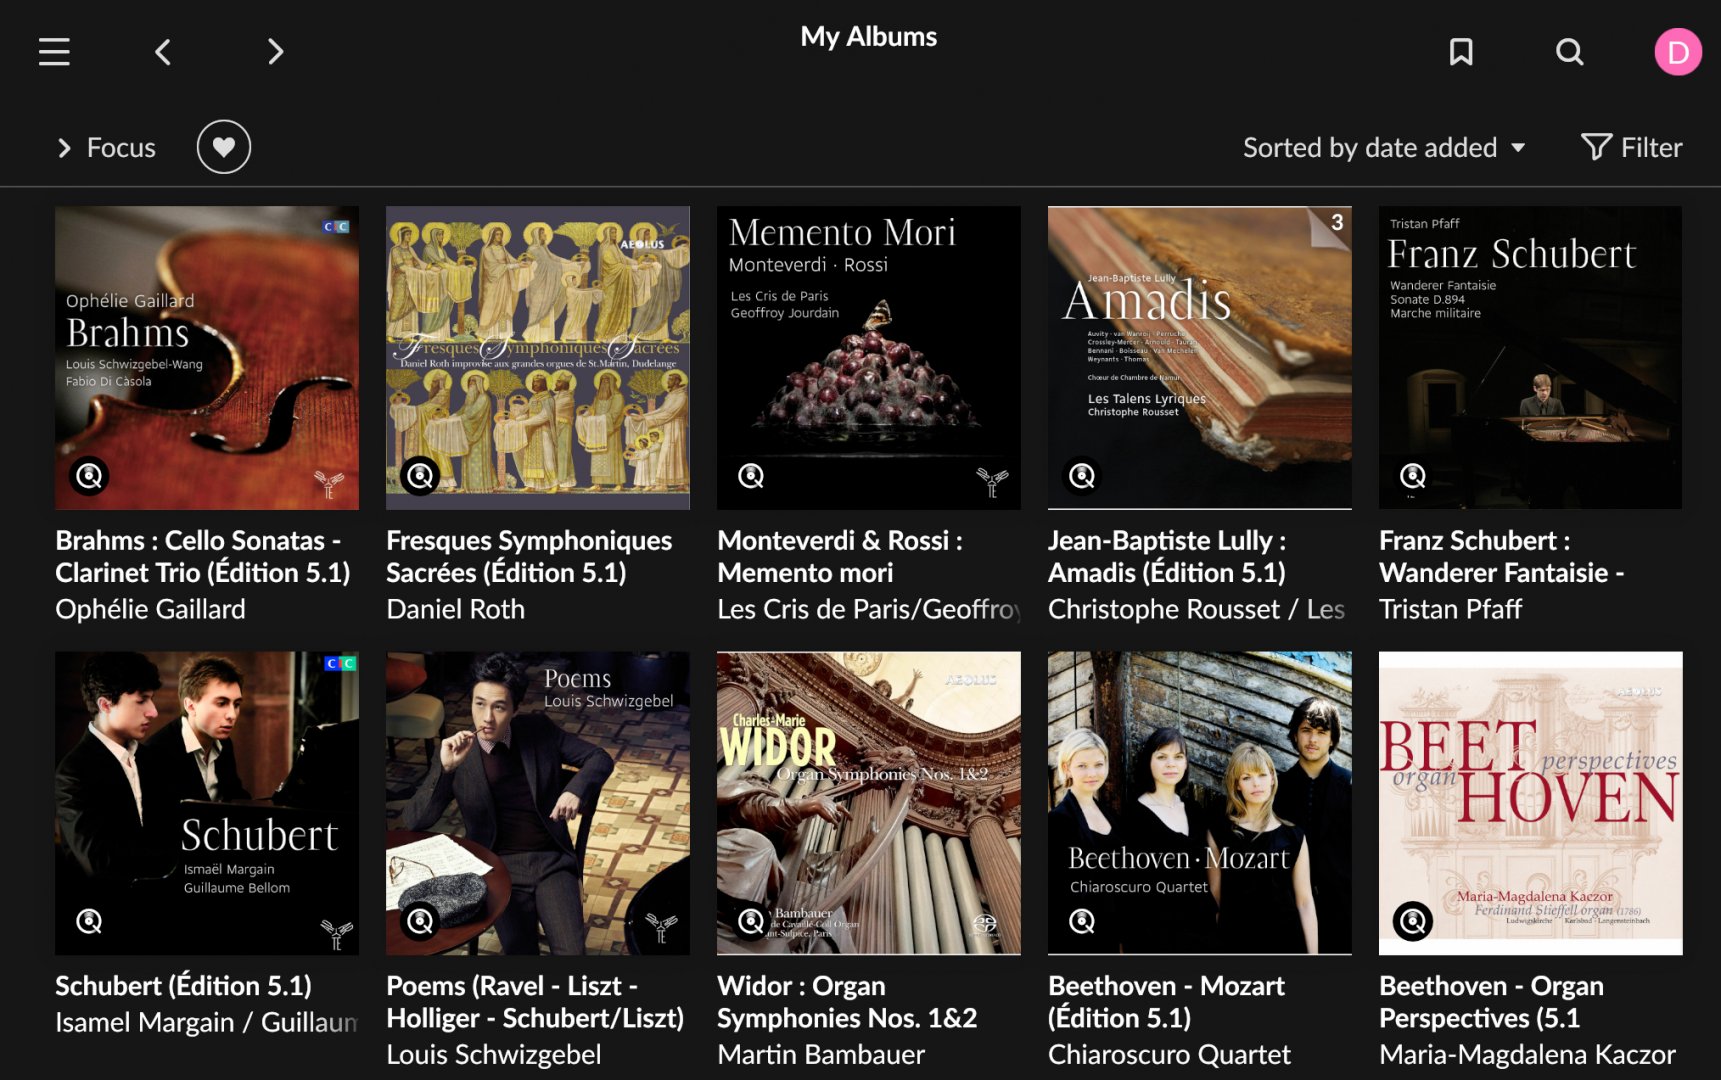This screenshot has width=1721, height=1080.
Task: Click Qobuz badge on Brahms cover
Action: tap(89, 476)
